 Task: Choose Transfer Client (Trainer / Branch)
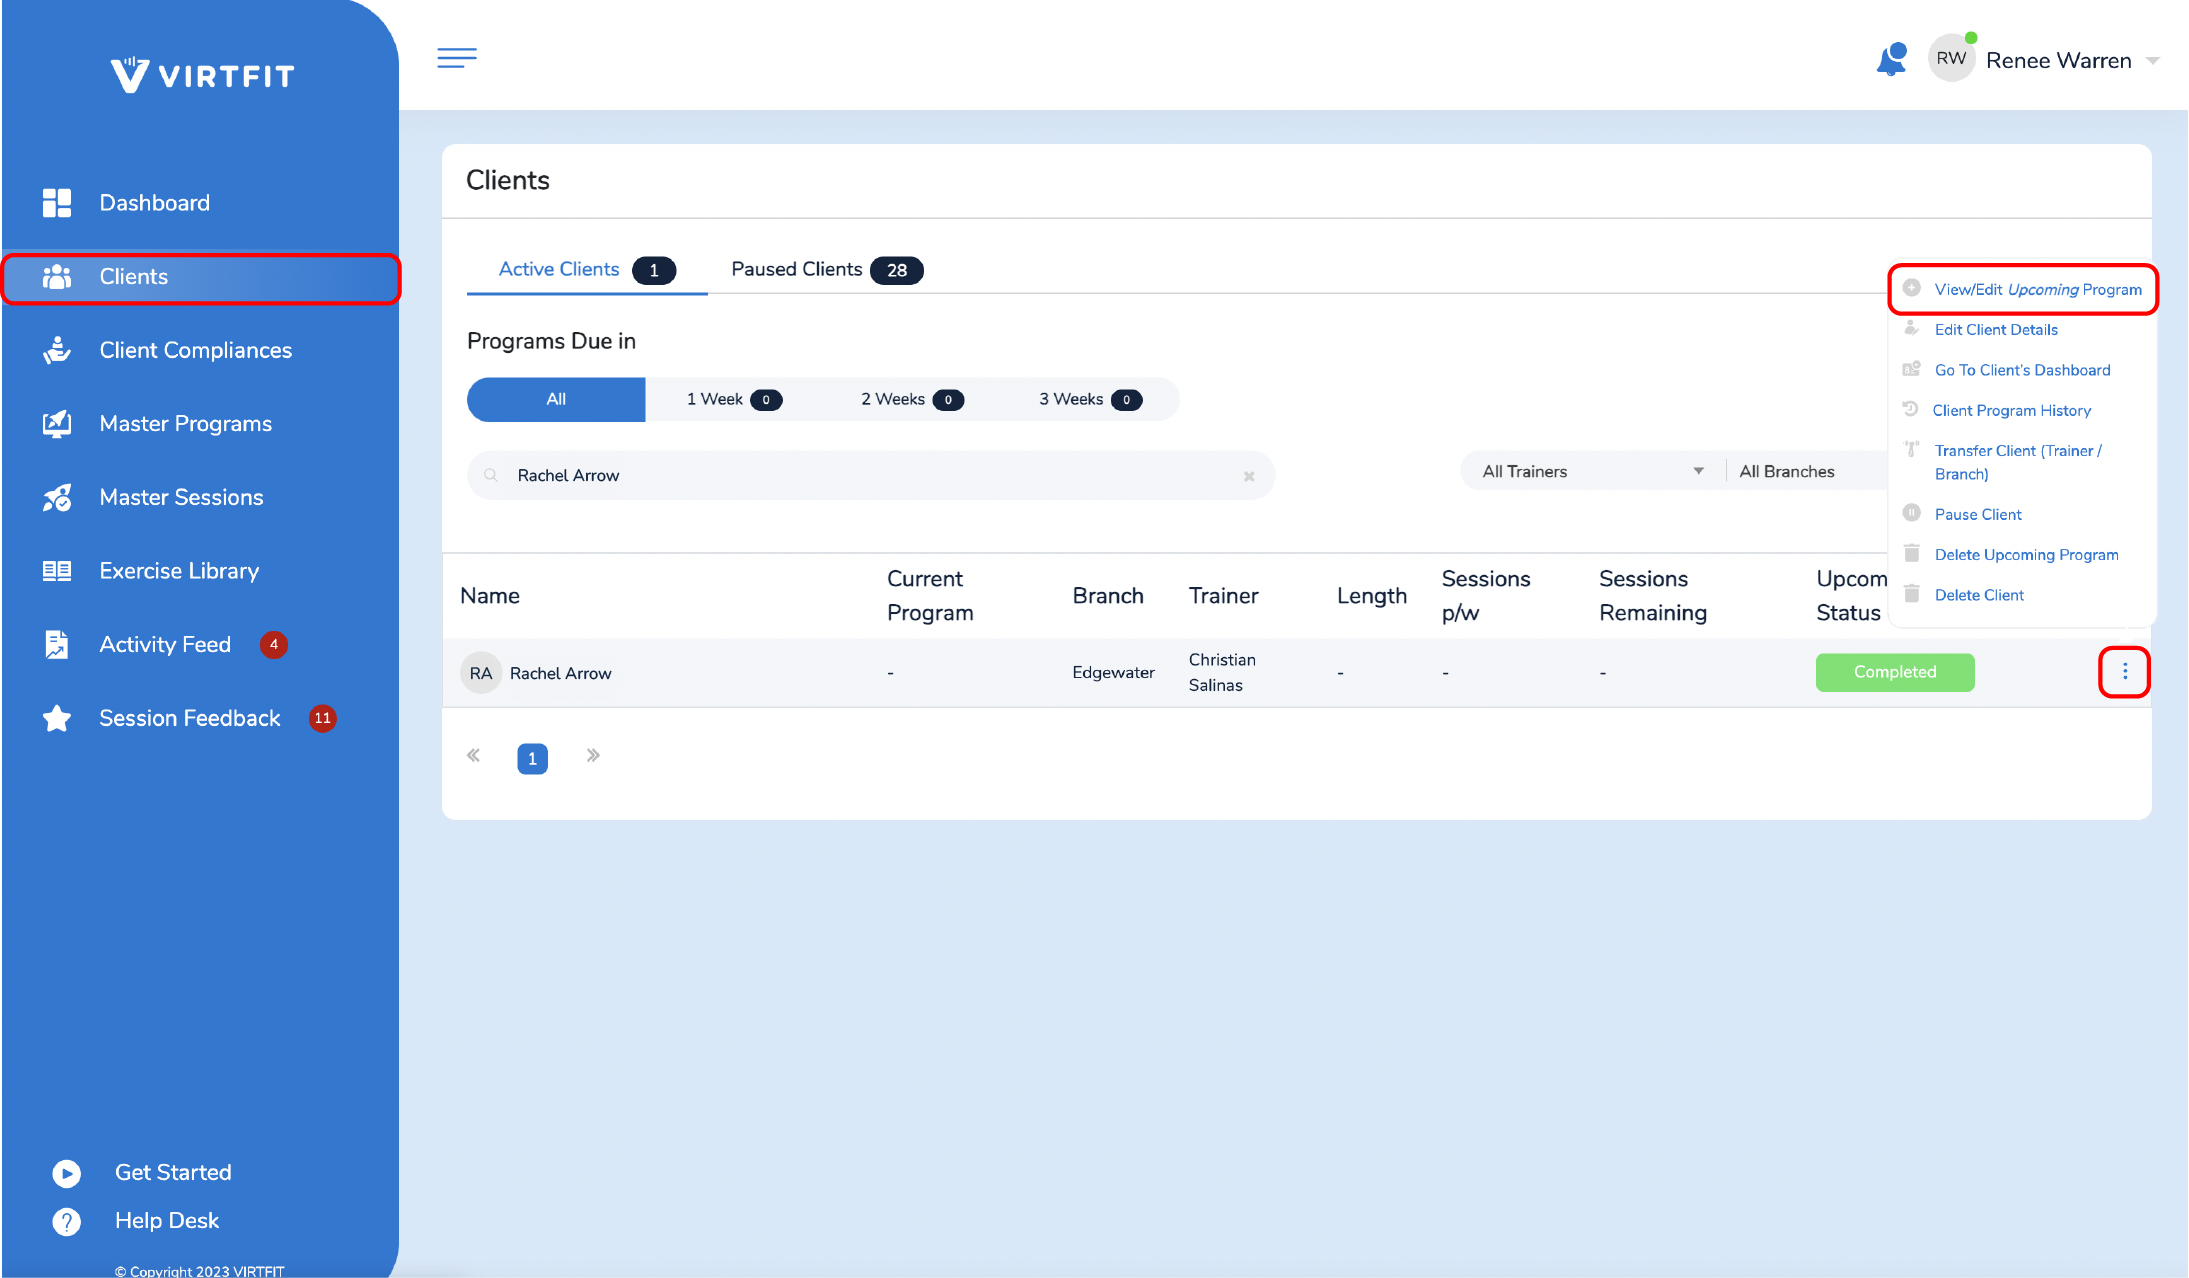(x=2017, y=462)
